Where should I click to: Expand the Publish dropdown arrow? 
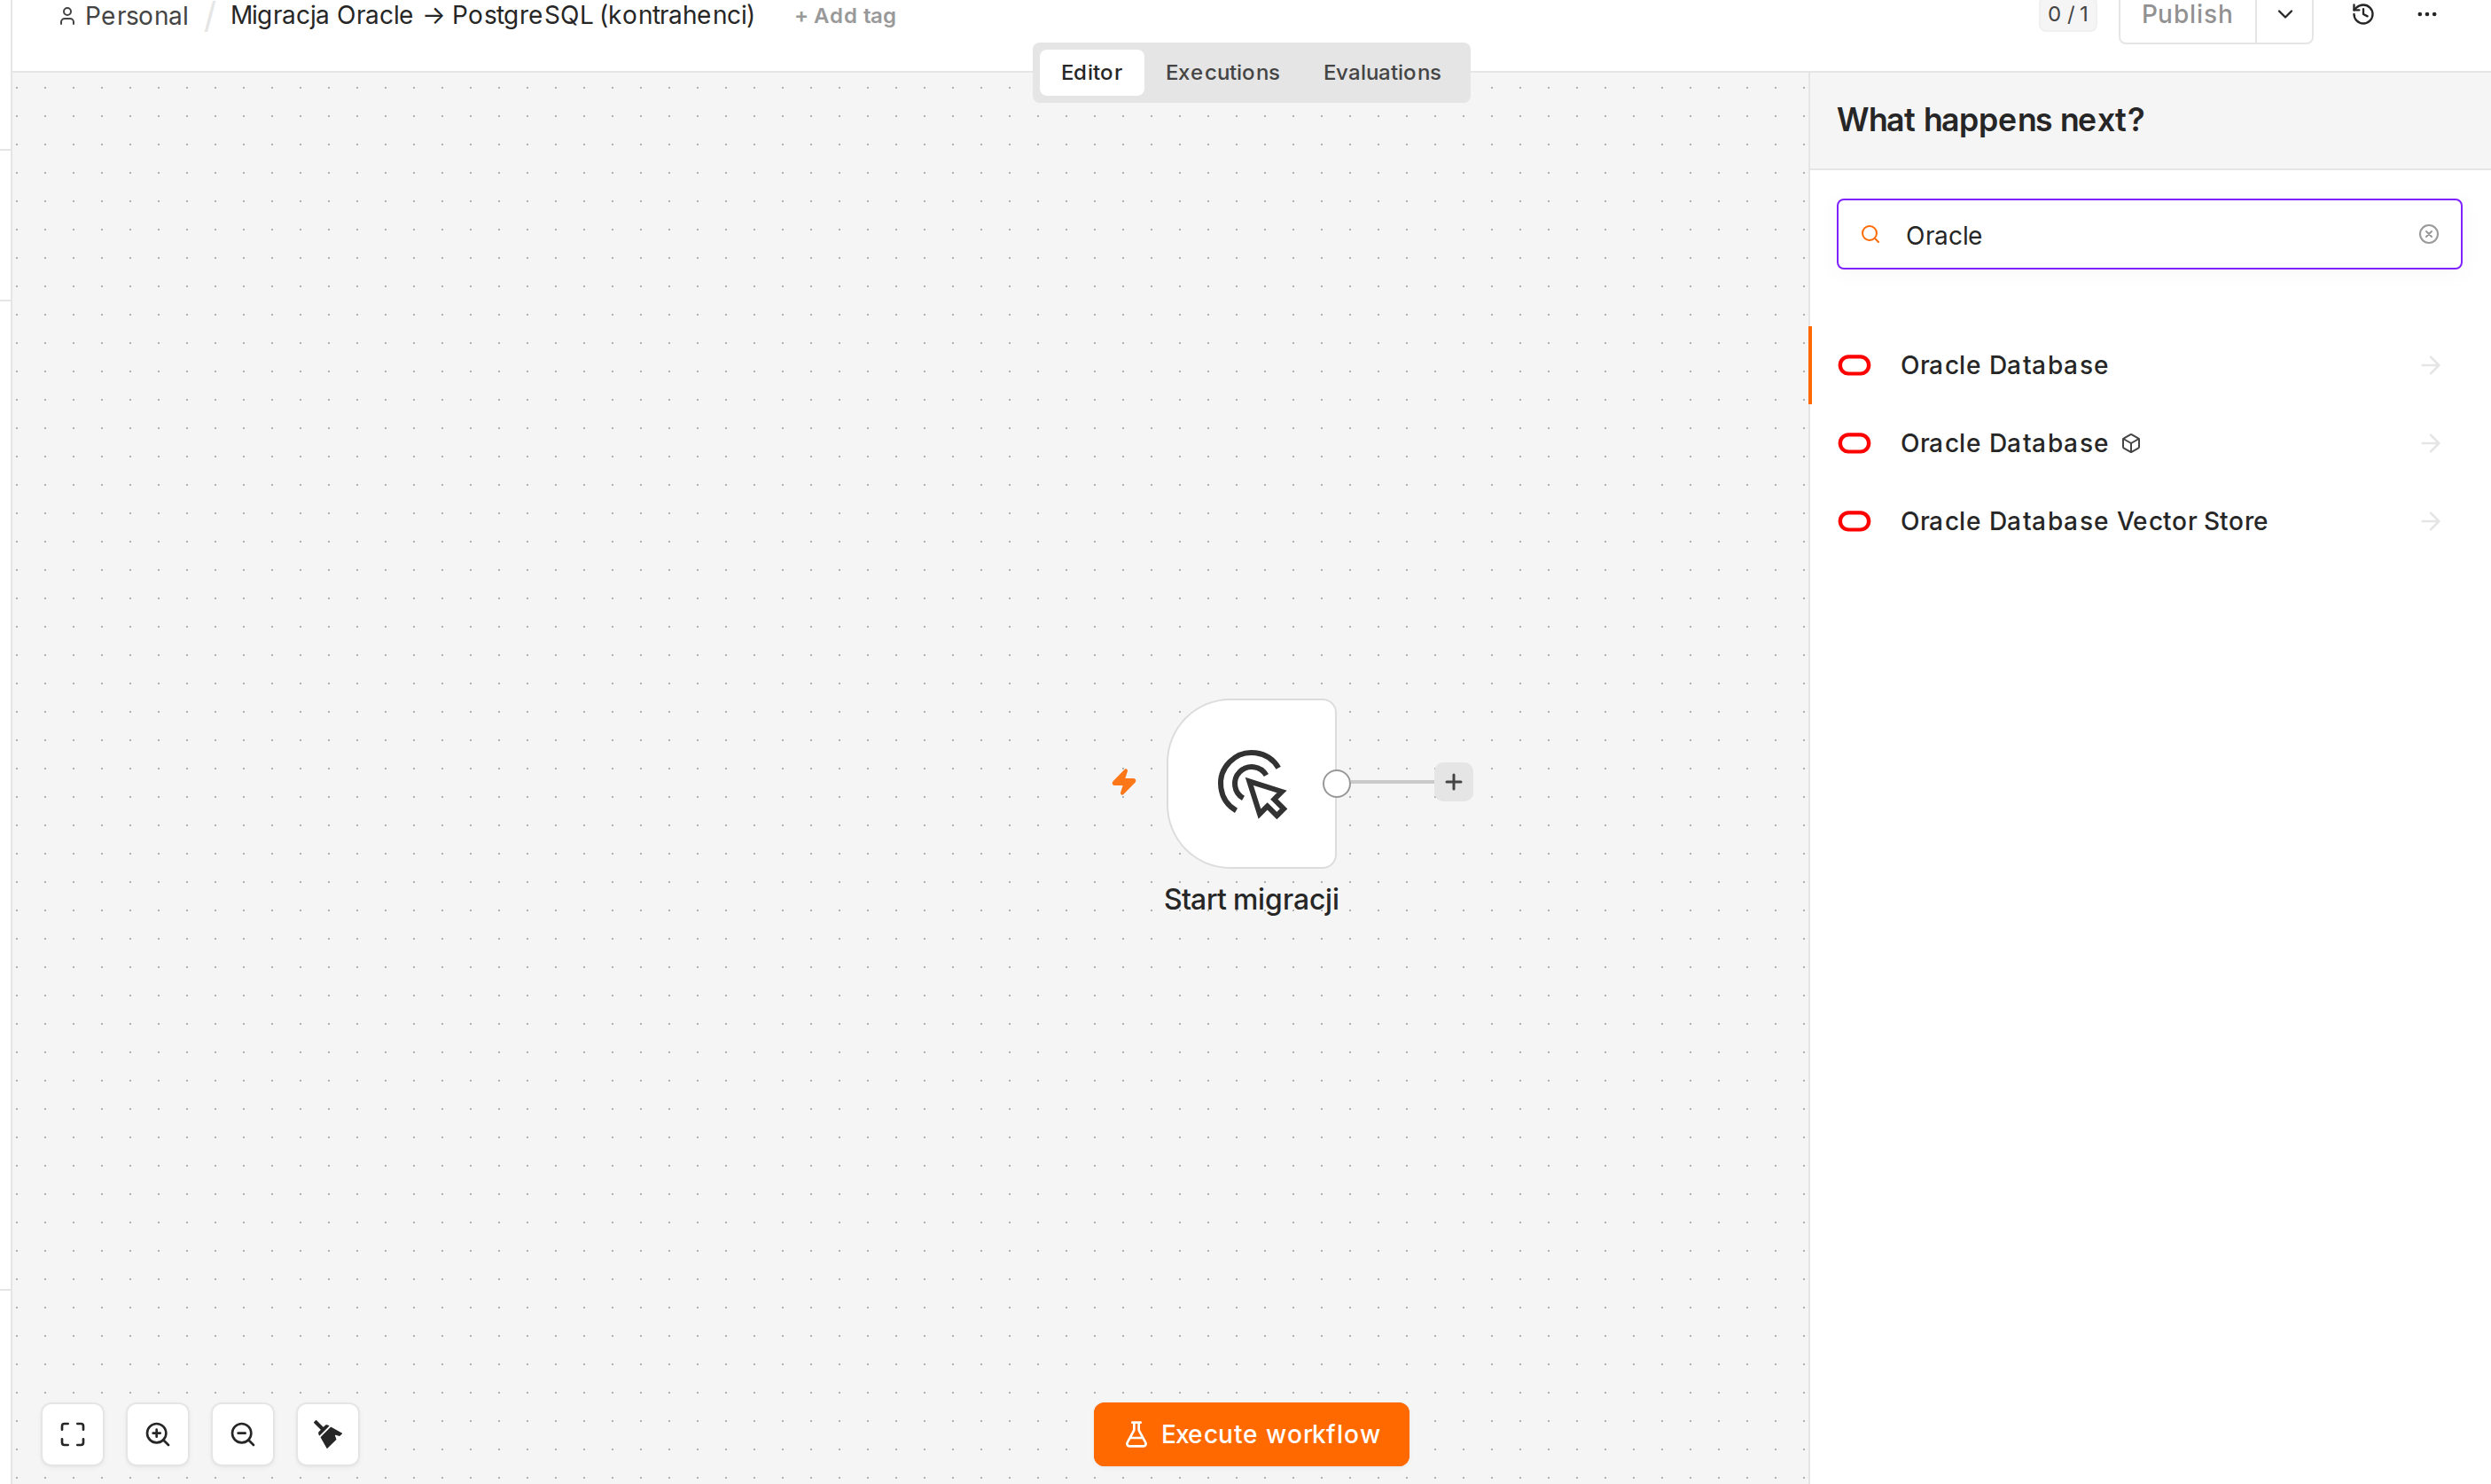pos(2284,15)
